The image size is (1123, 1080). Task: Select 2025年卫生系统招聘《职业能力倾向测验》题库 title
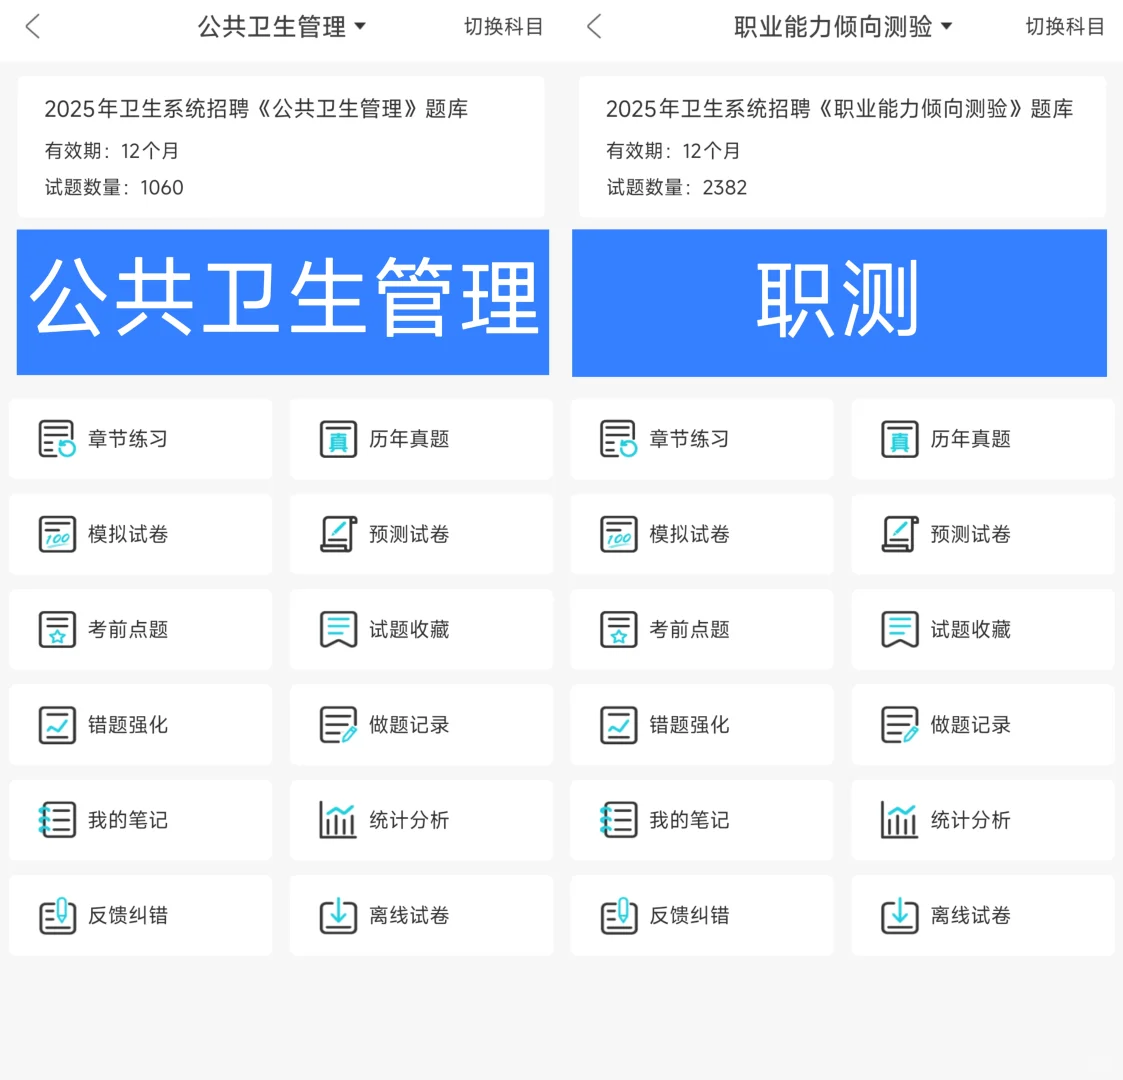click(x=839, y=109)
